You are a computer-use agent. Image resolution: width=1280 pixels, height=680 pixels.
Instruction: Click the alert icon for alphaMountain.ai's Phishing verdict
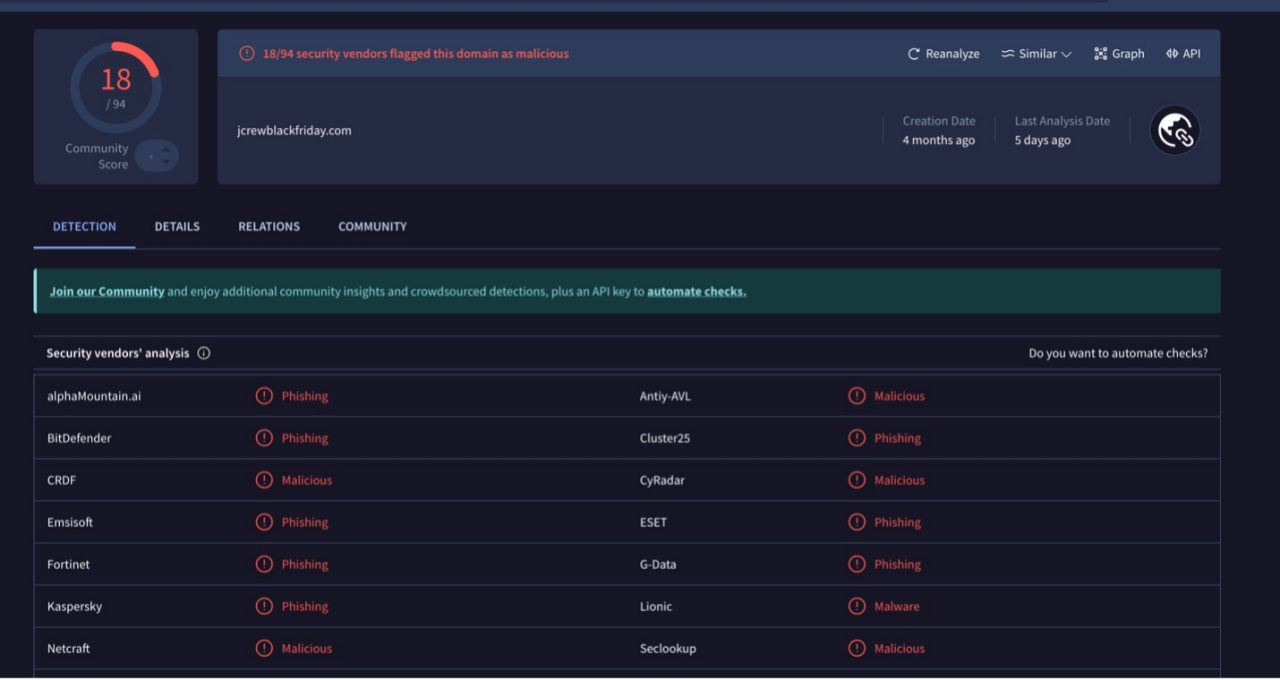264,396
